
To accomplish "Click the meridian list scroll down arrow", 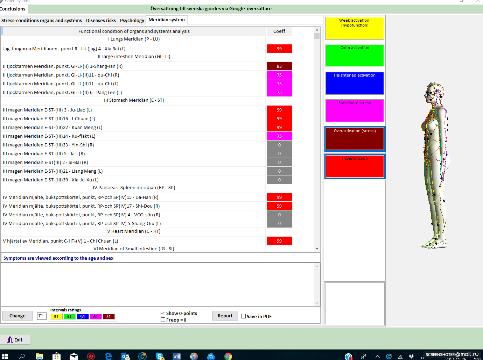I will click(x=317, y=249).
